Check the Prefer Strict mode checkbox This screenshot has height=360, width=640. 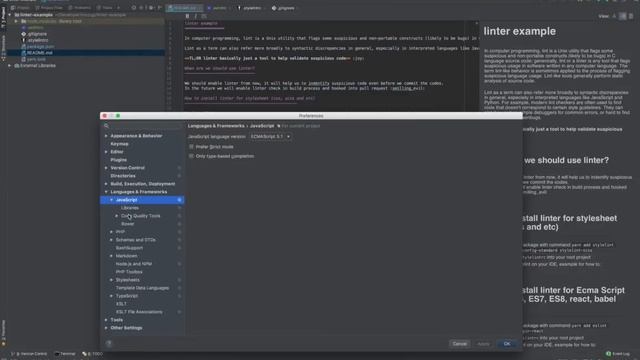(191, 147)
